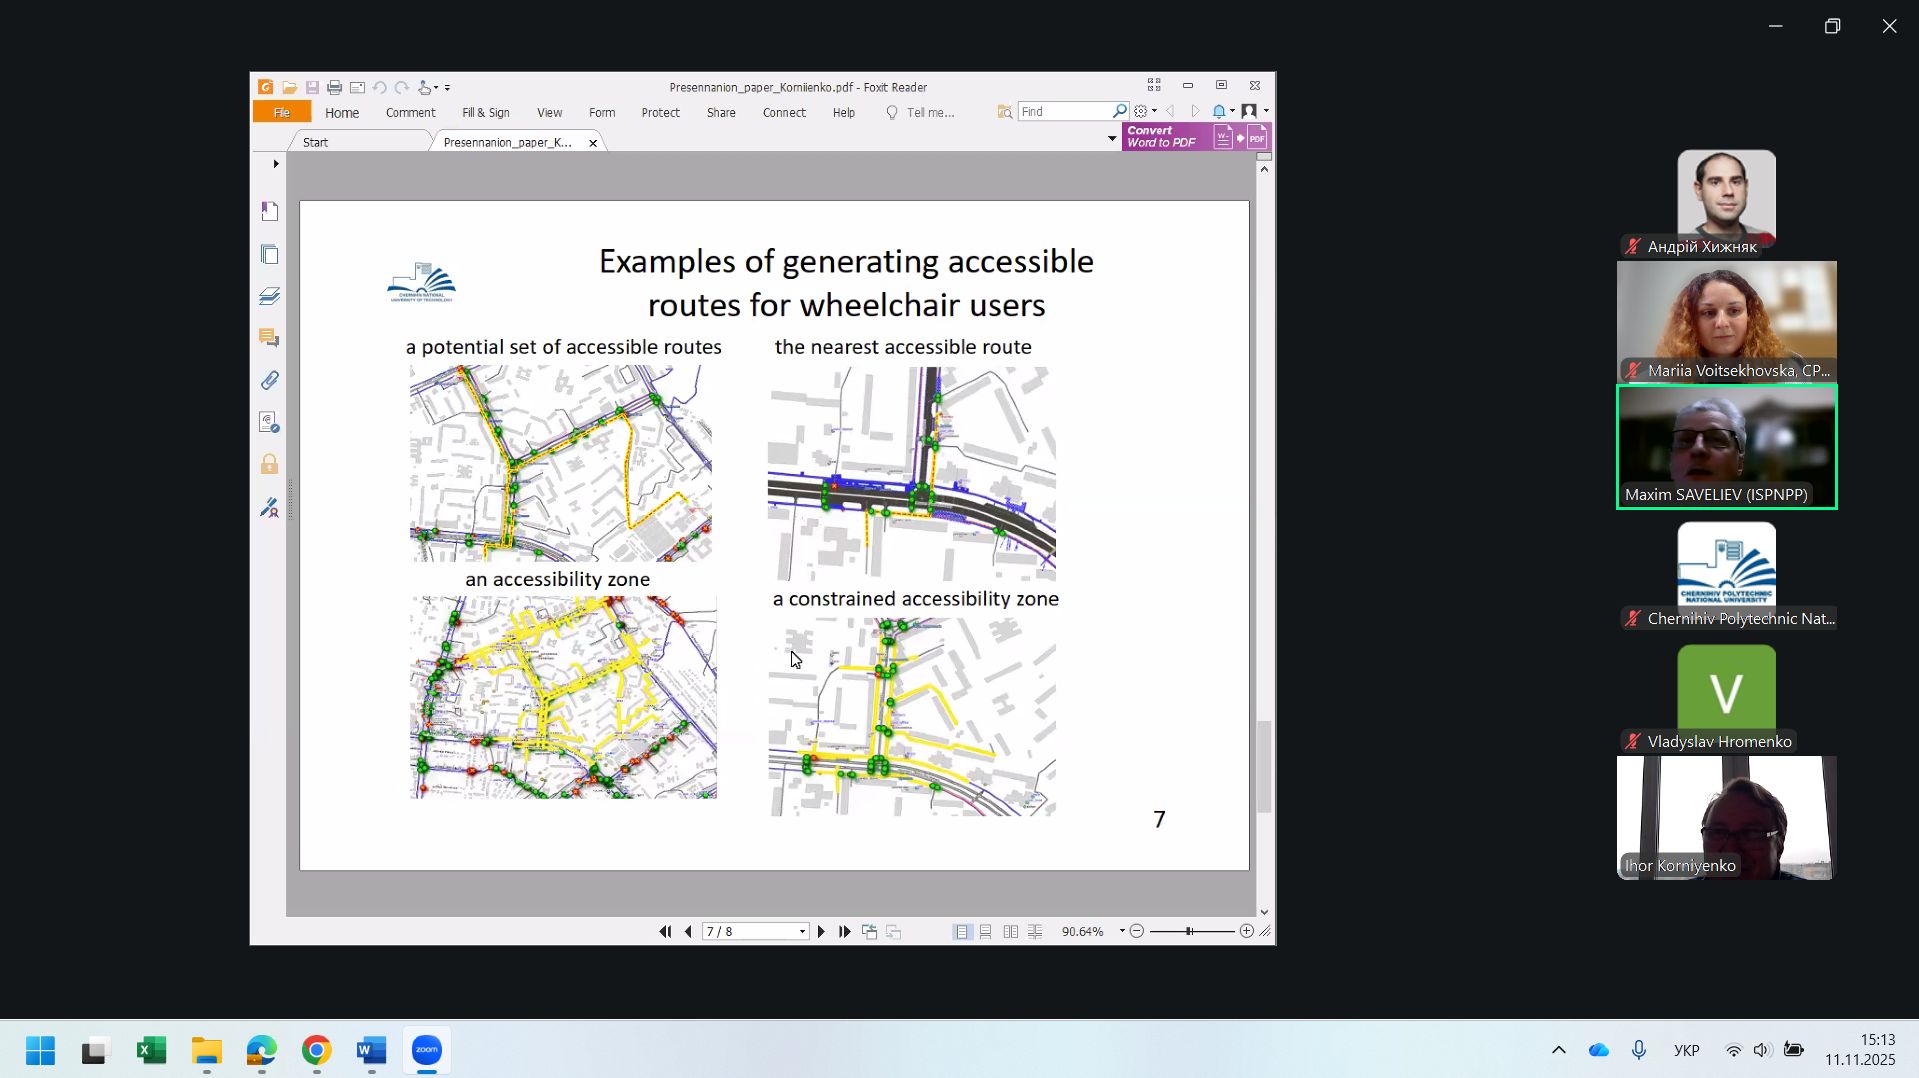The image size is (1919, 1078).
Task: Enable Single Page view mode
Action: click(961, 931)
